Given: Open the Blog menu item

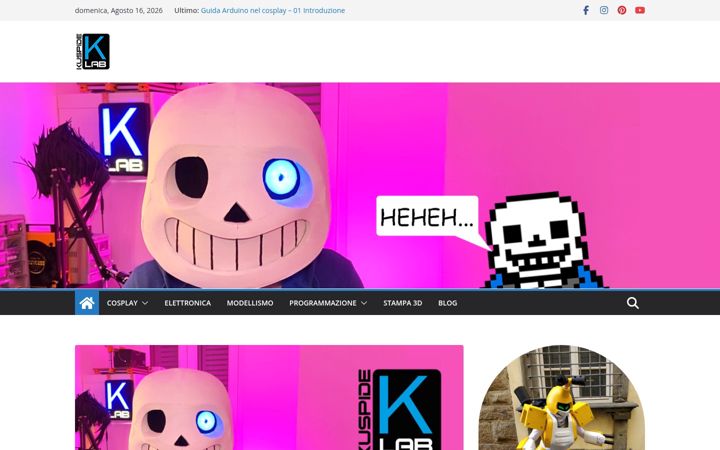Looking at the screenshot, I should click(x=448, y=303).
